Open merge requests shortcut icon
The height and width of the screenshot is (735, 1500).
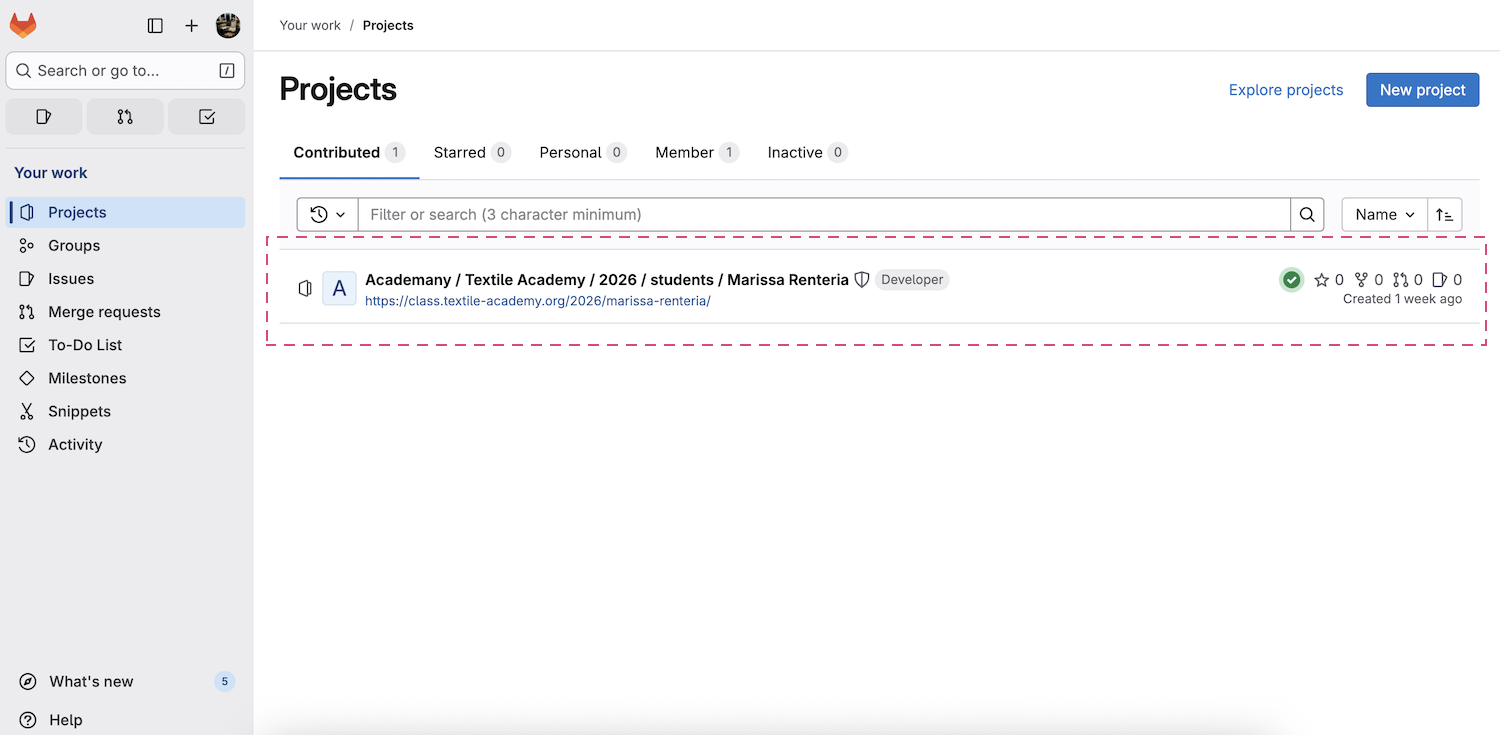(125, 117)
